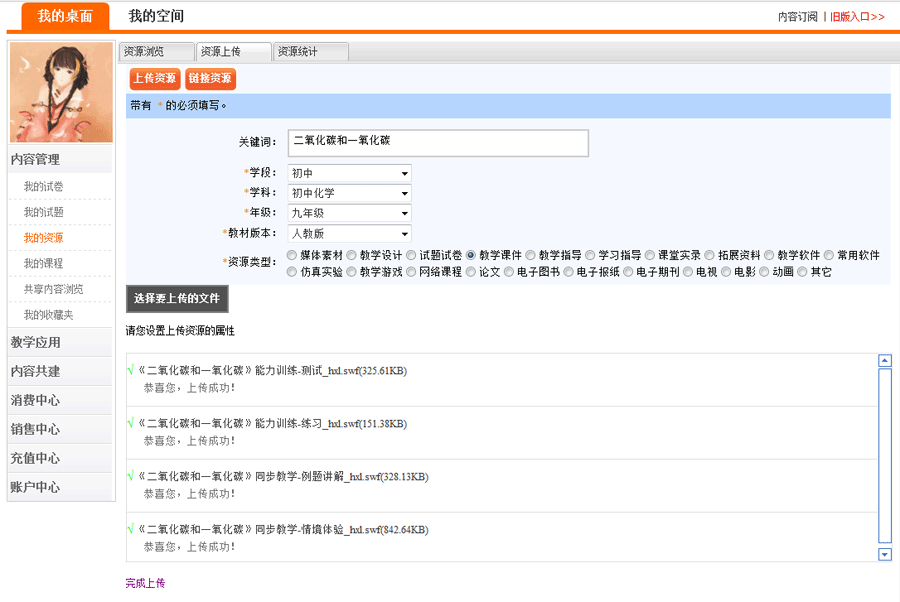Open the 学段 dropdown showing 初中

349,173
